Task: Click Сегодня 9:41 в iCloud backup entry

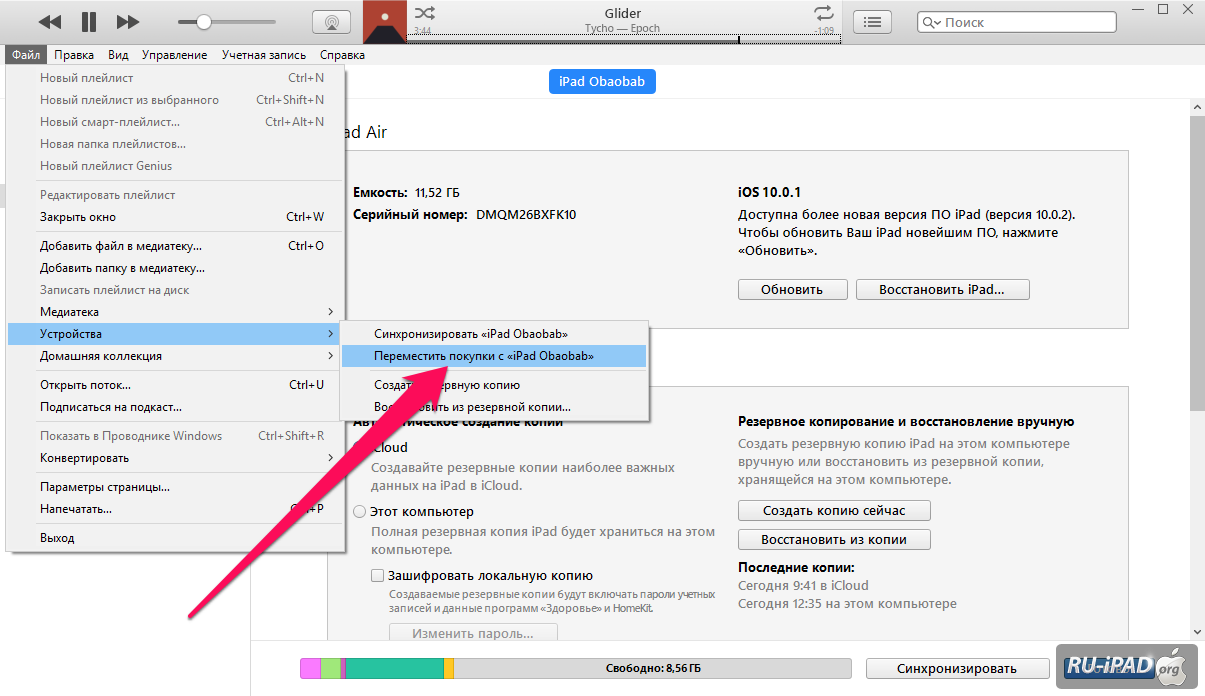Action: click(803, 585)
